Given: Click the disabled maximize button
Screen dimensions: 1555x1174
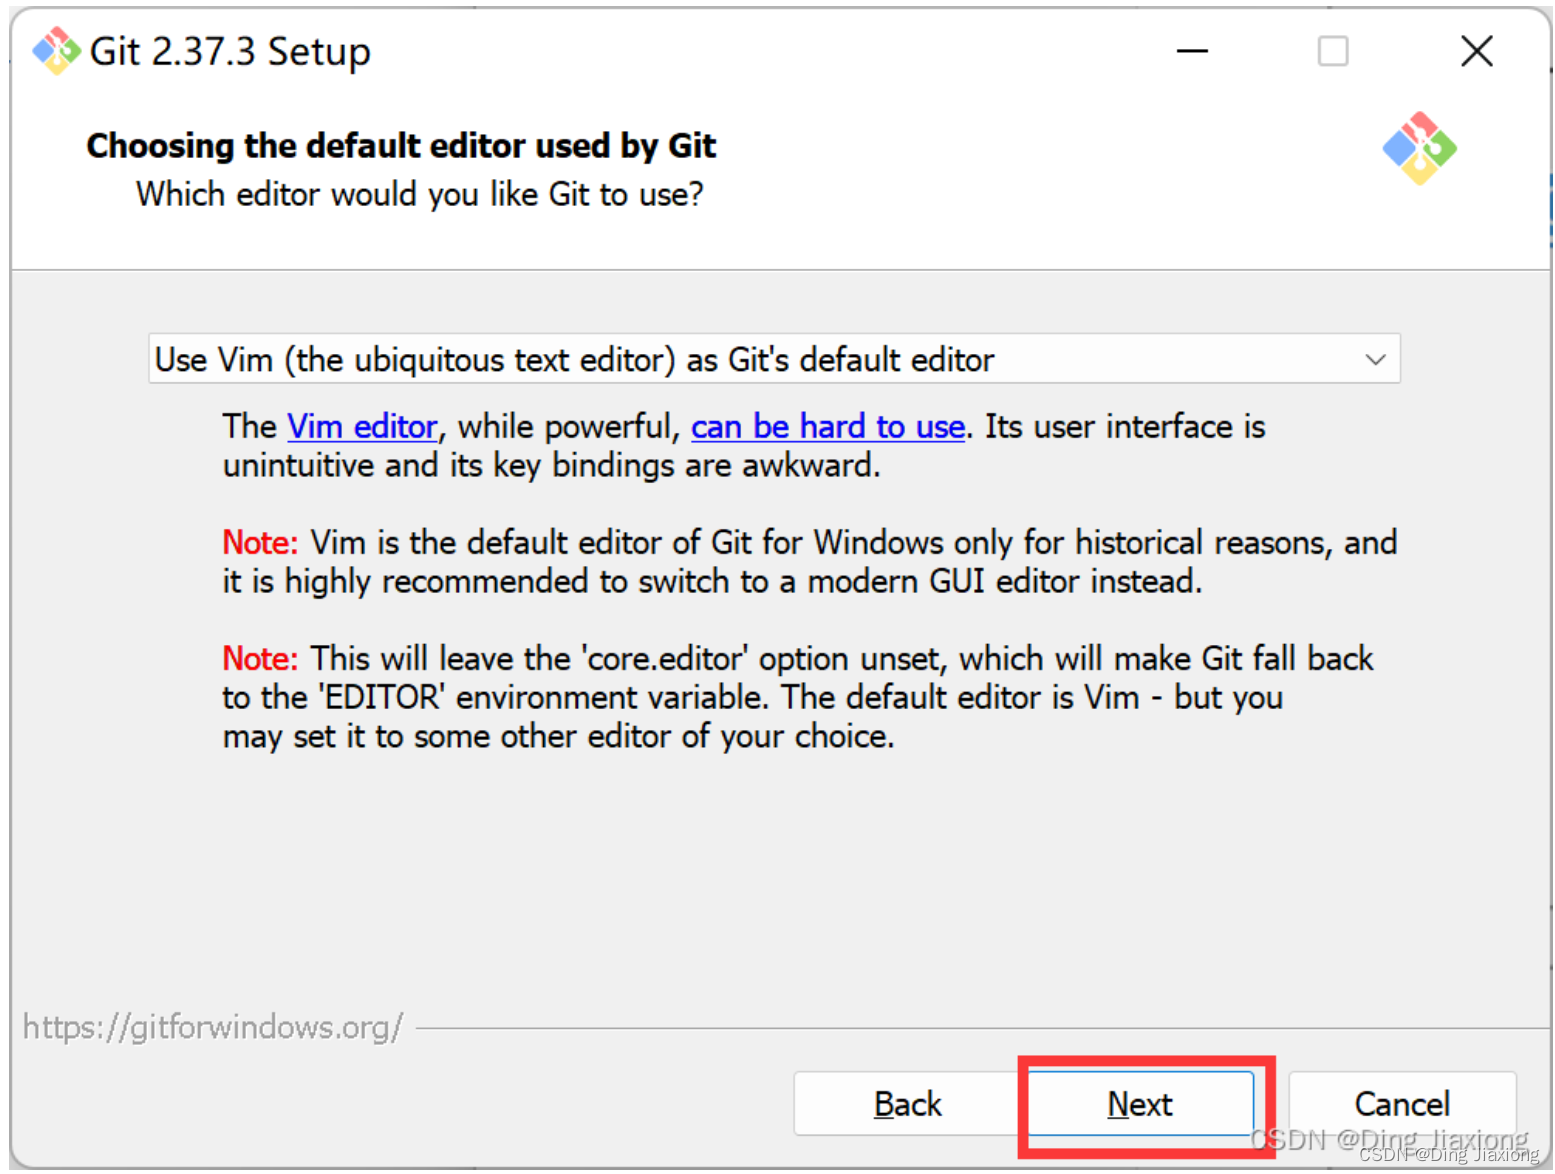Looking at the screenshot, I should click(x=1332, y=51).
